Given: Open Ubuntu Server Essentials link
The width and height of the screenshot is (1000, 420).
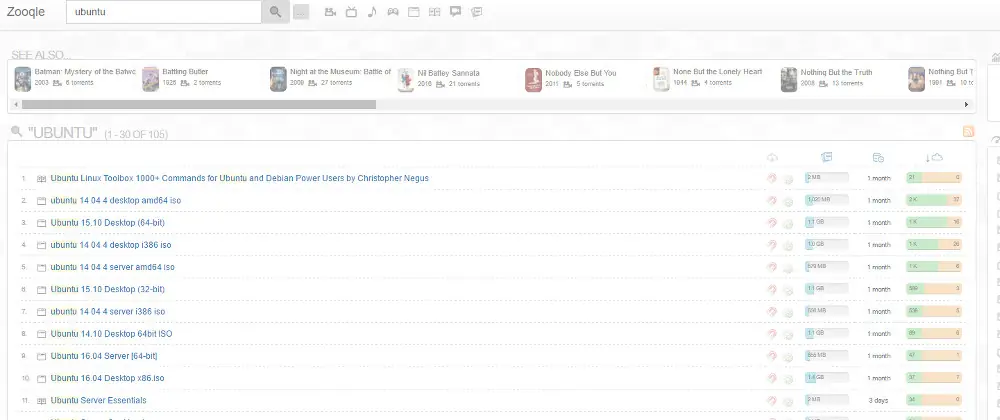Looking at the screenshot, I should pos(98,400).
